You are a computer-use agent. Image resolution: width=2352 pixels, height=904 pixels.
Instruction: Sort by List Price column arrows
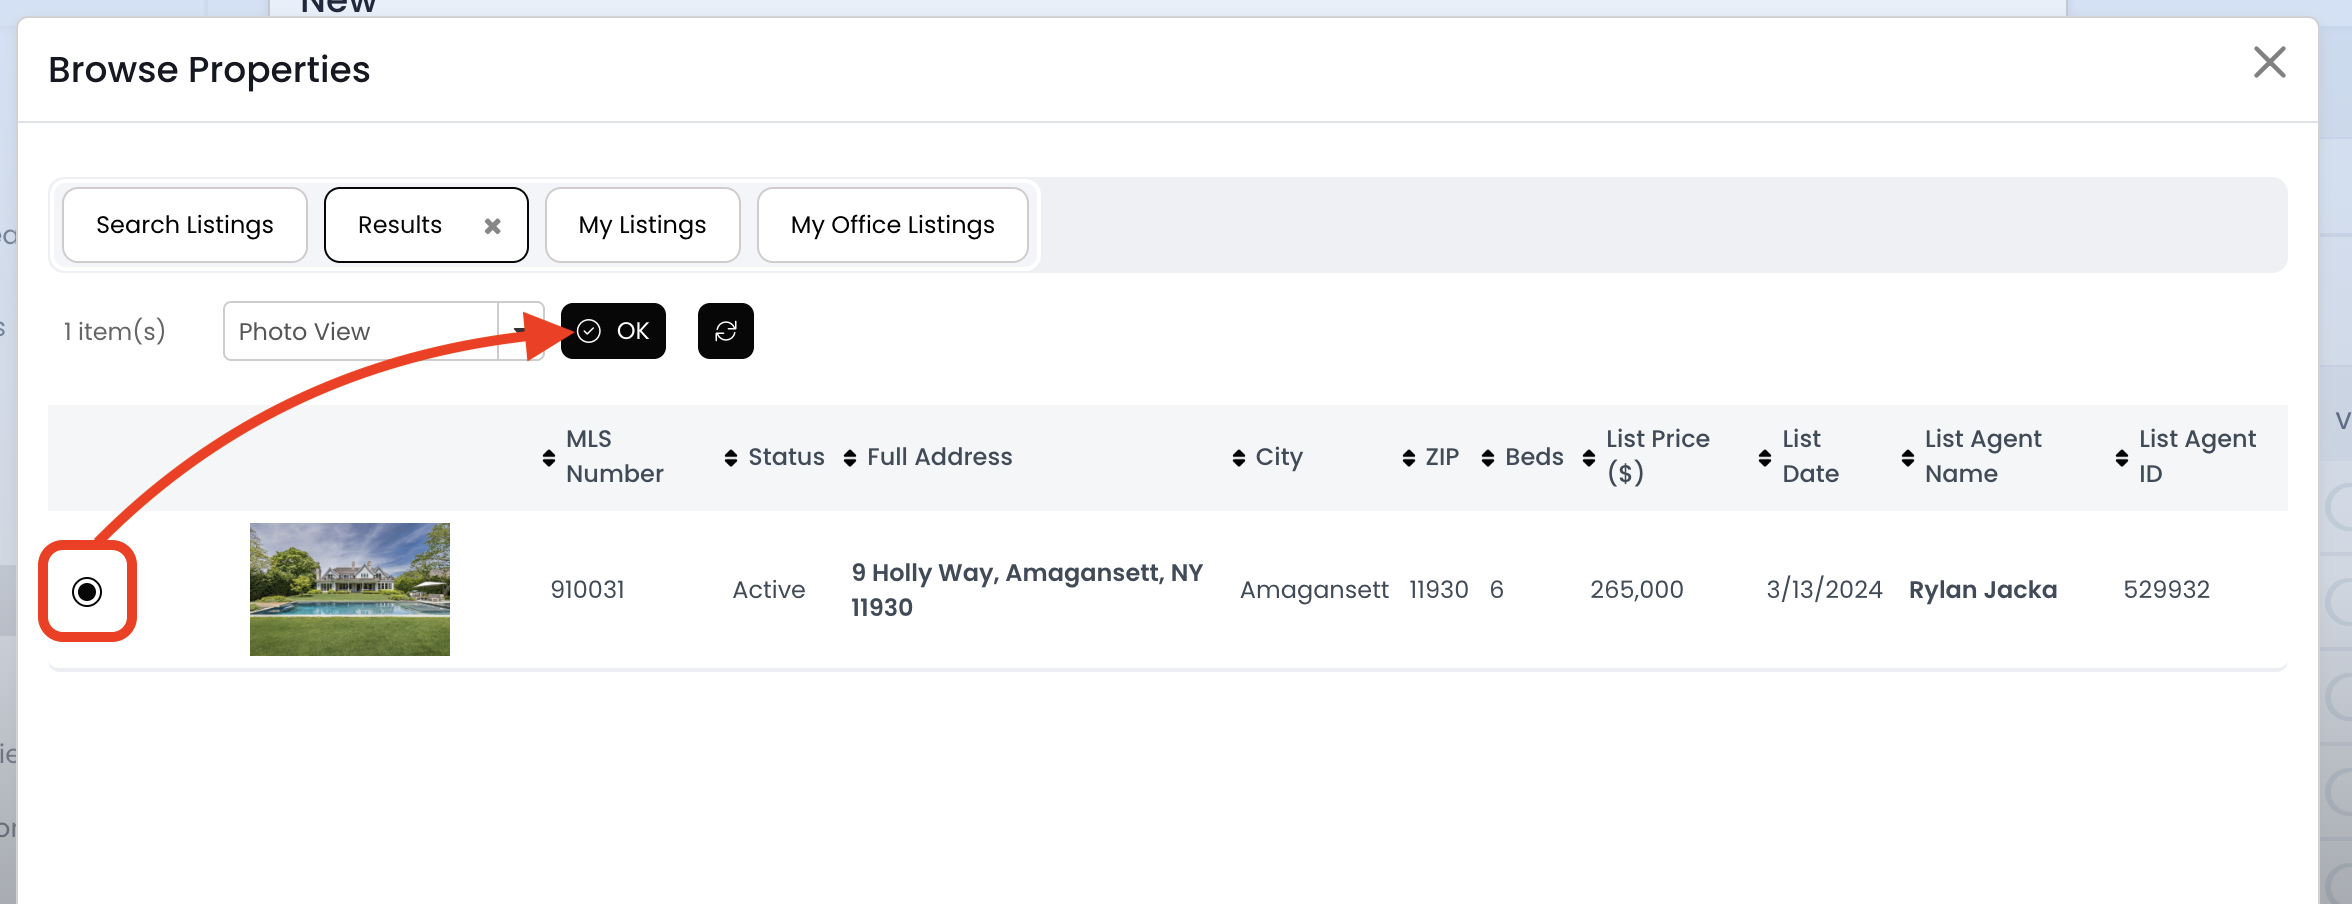[x=1589, y=457]
